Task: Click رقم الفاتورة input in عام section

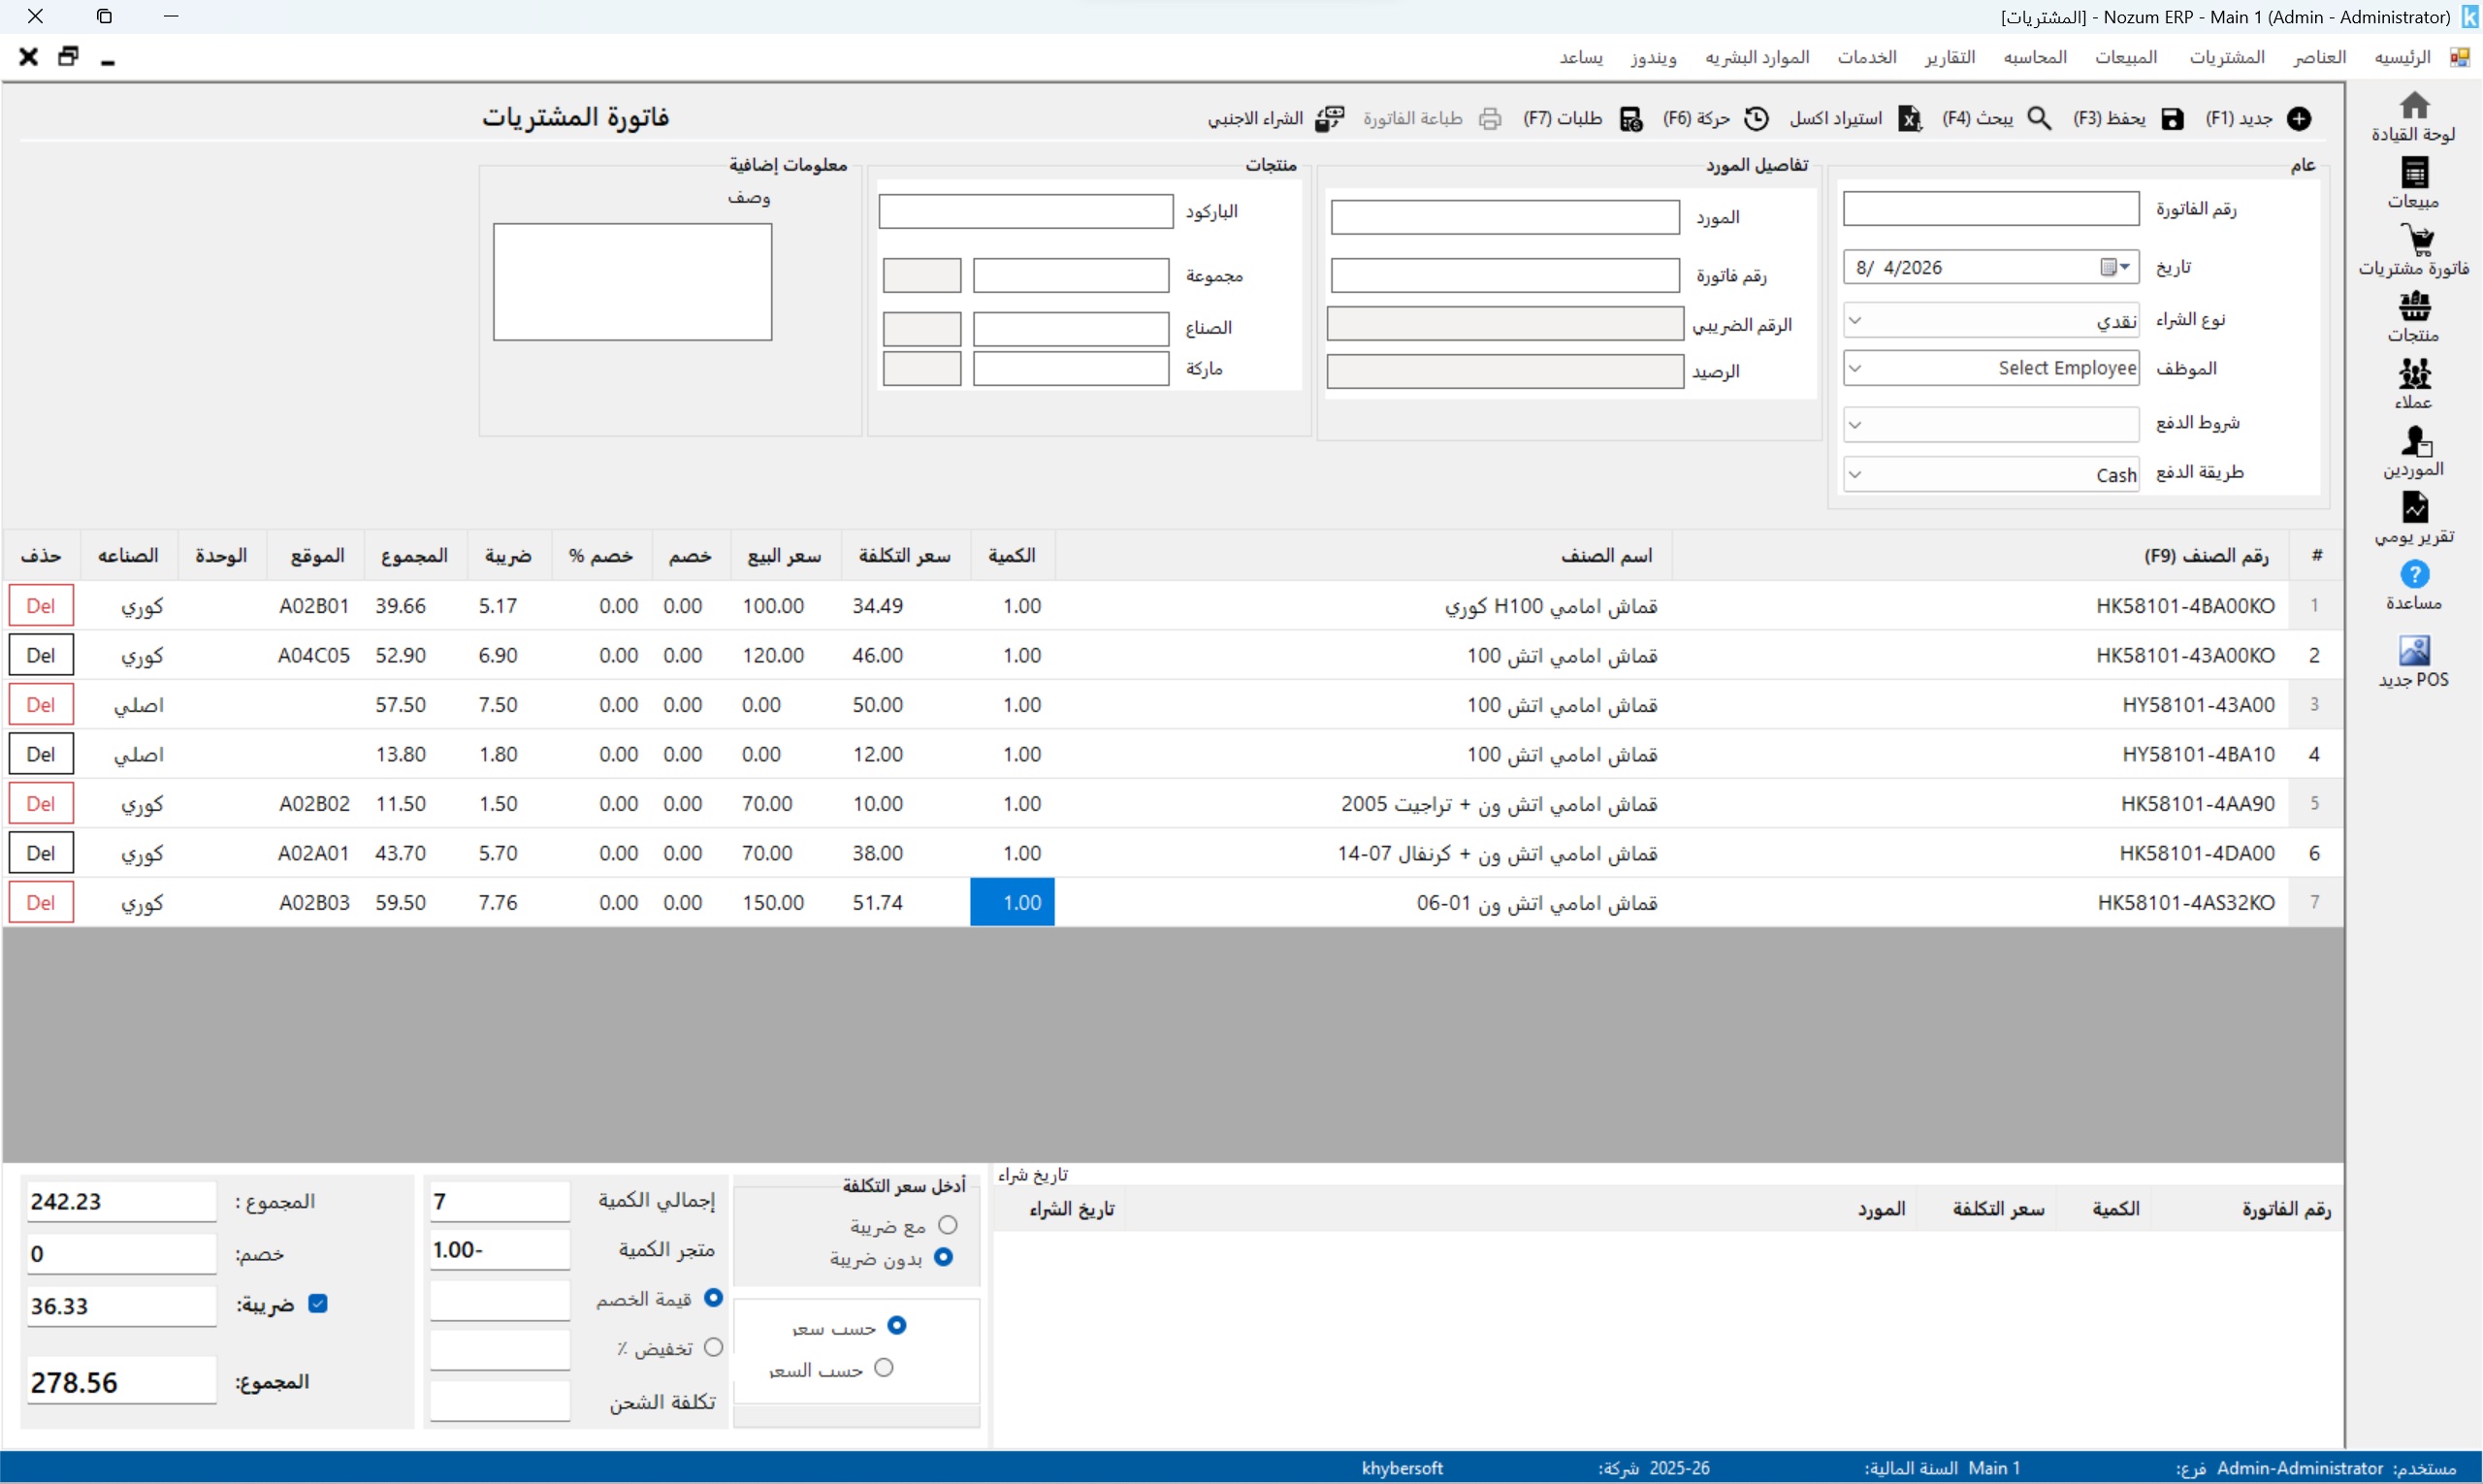Action: (1991, 209)
